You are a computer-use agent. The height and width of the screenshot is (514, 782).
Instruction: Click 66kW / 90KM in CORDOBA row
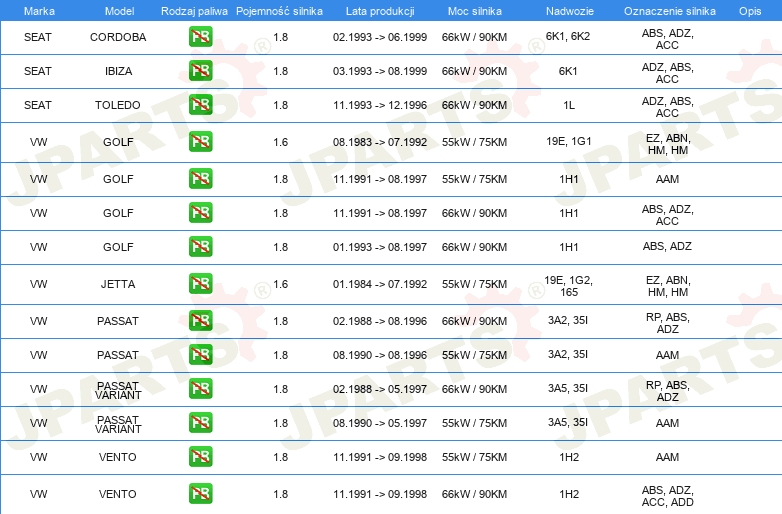(x=474, y=37)
